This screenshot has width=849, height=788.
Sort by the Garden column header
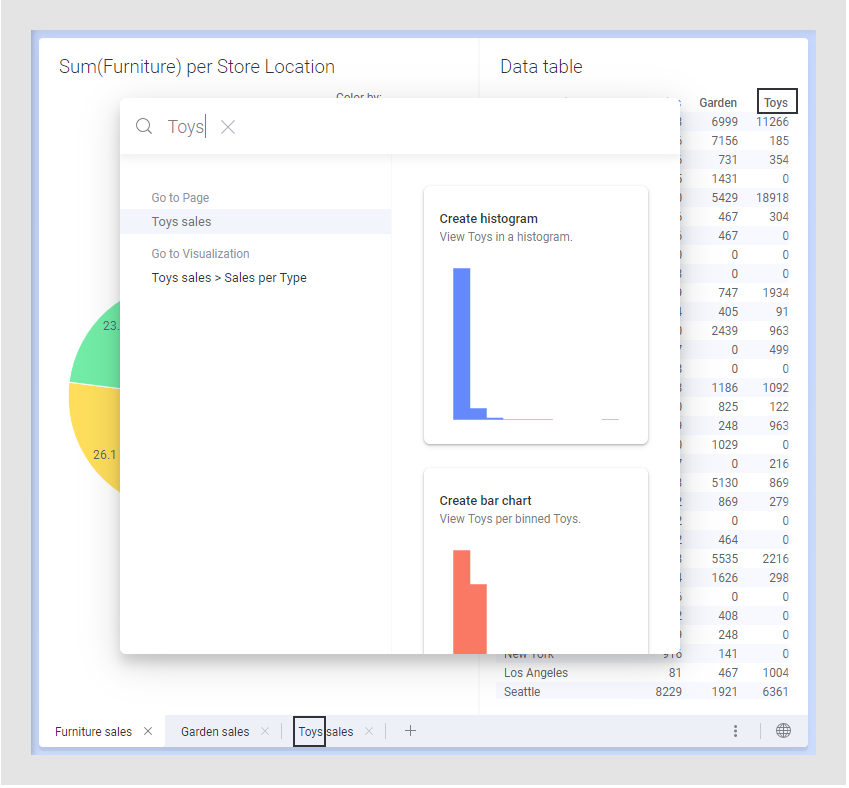tap(718, 102)
